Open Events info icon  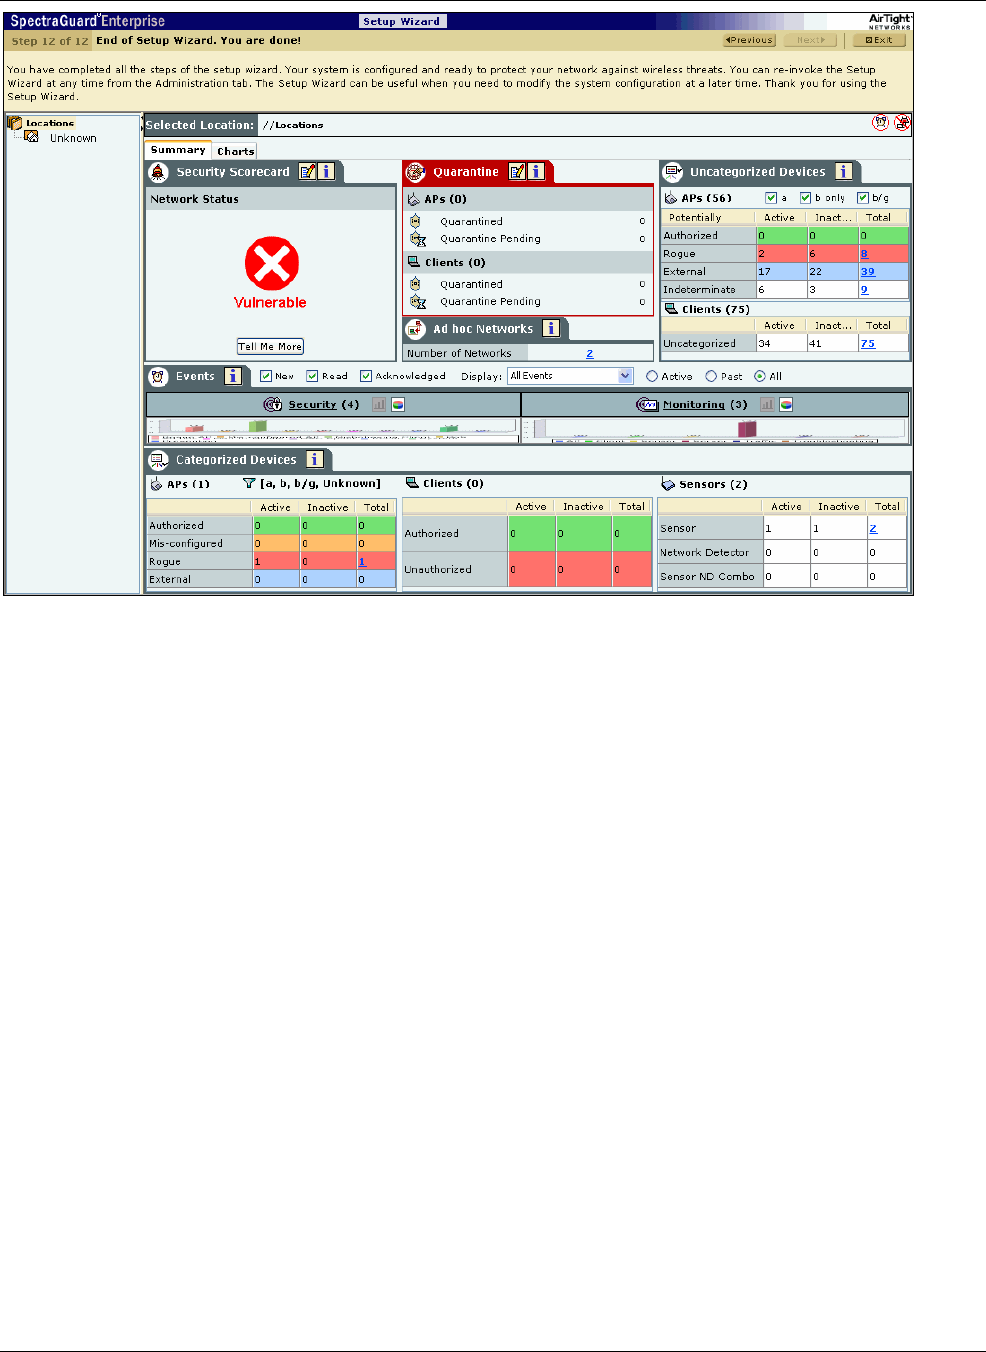click(x=233, y=376)
